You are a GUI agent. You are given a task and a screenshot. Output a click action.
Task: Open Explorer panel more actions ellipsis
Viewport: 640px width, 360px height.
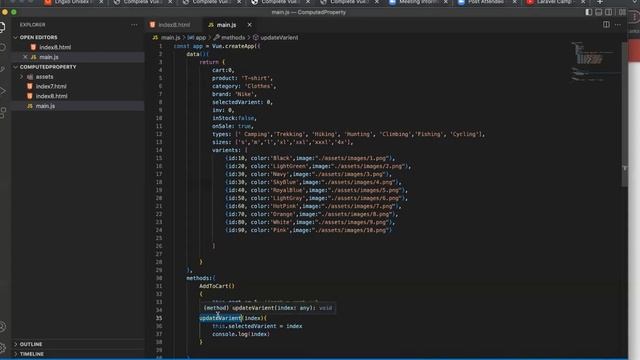tap(134, 25)
